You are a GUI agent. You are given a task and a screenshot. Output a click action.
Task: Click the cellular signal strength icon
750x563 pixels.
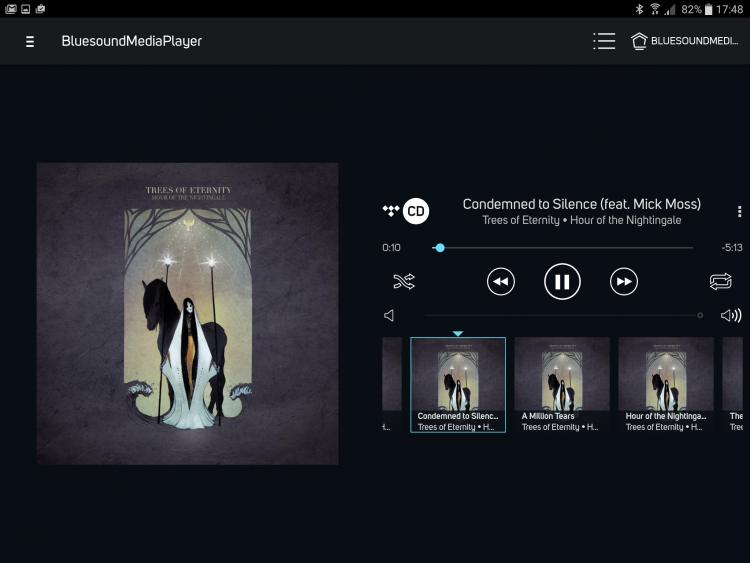tap(670, 9)
